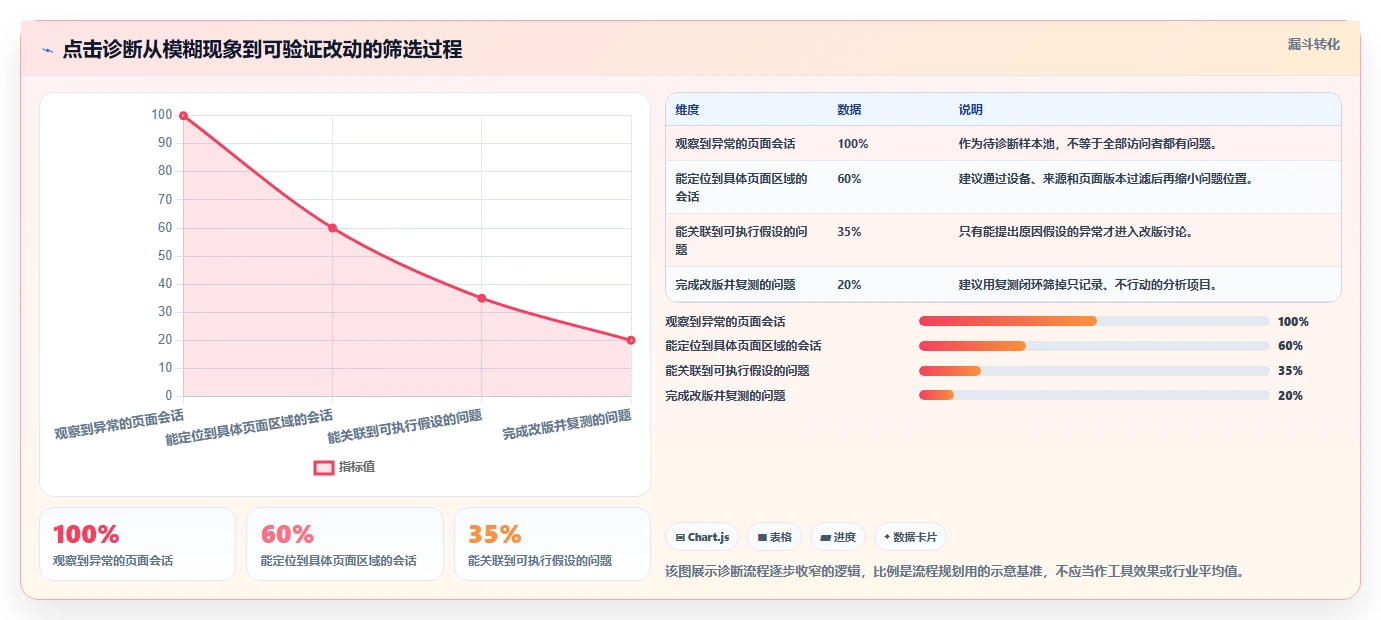This screenshot has height=620, width=1381.
Task: Click the Chart.js chip
Action: pos(702,537)
